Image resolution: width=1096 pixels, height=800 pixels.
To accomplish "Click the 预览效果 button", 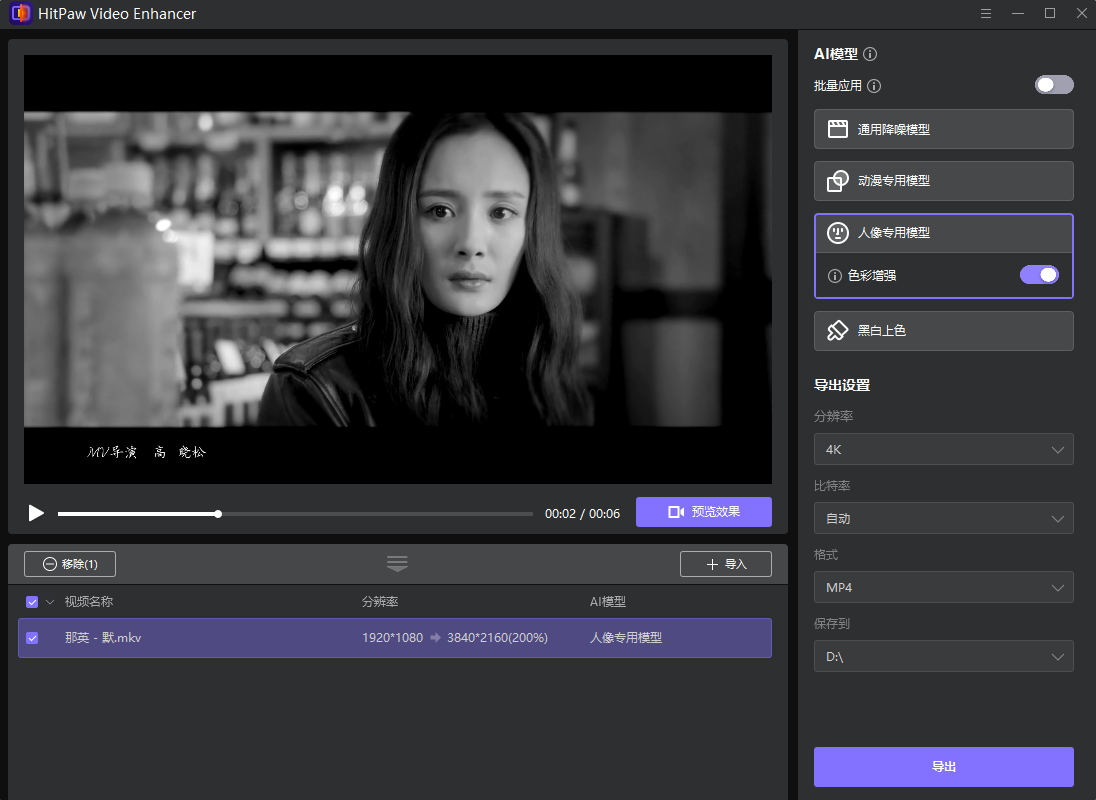I will [704, 512].
